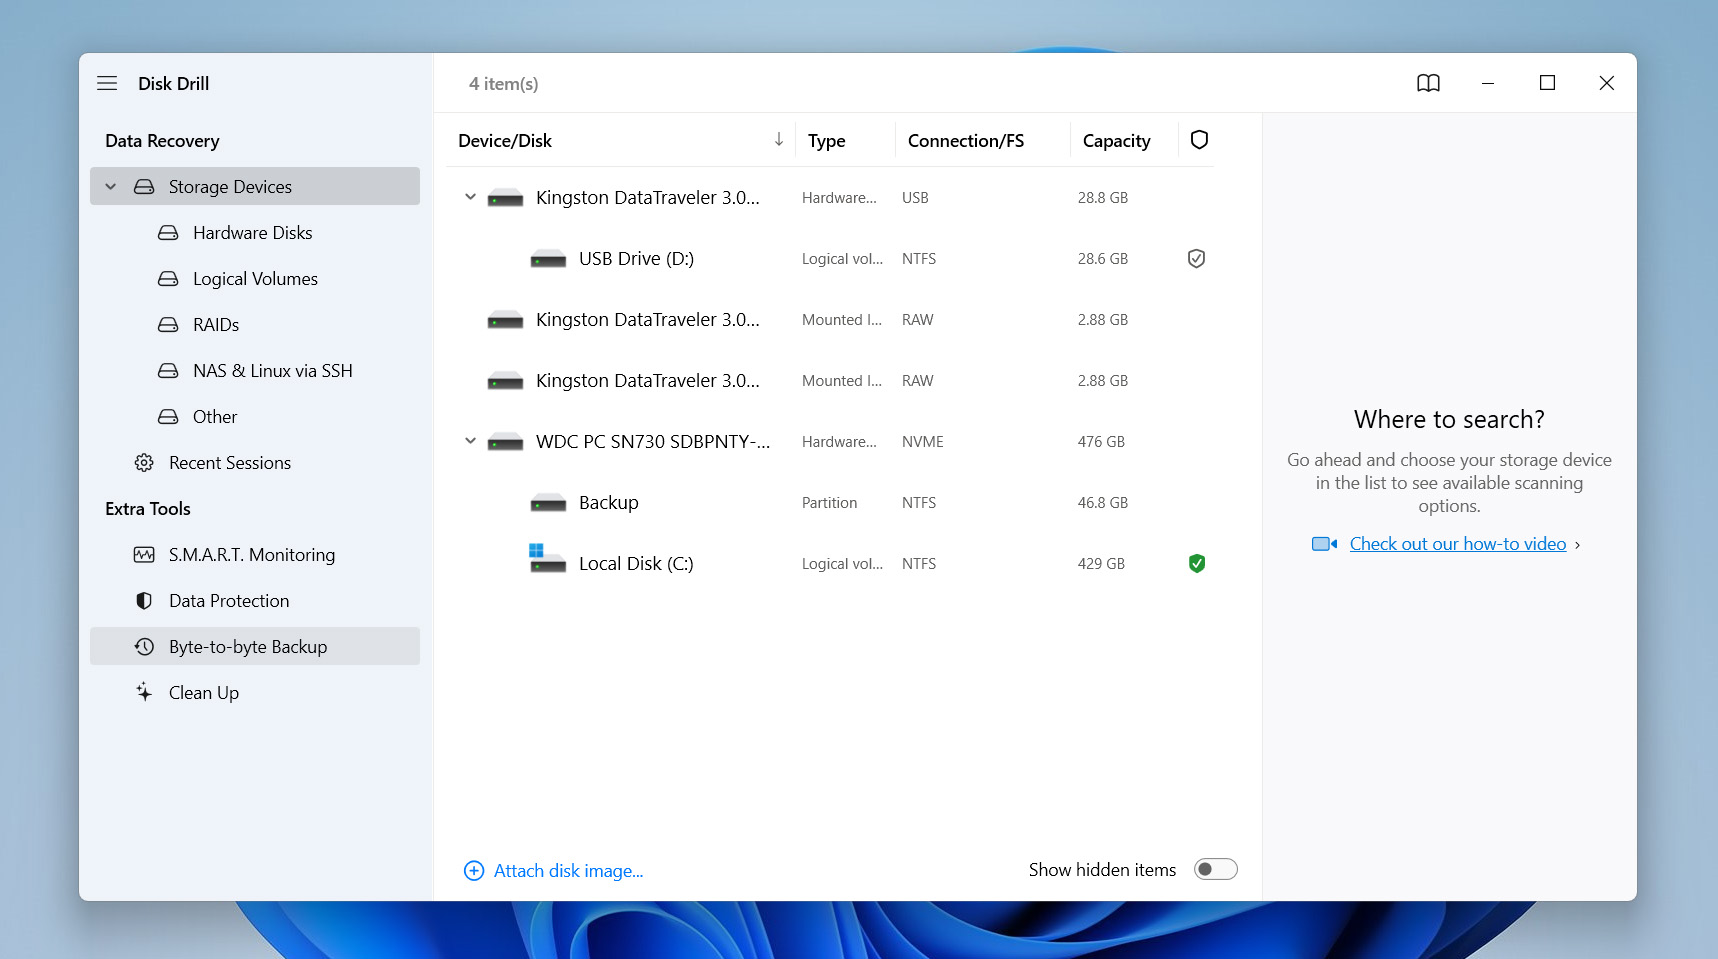Click the WDC PC SN730 disk icon

505,442
